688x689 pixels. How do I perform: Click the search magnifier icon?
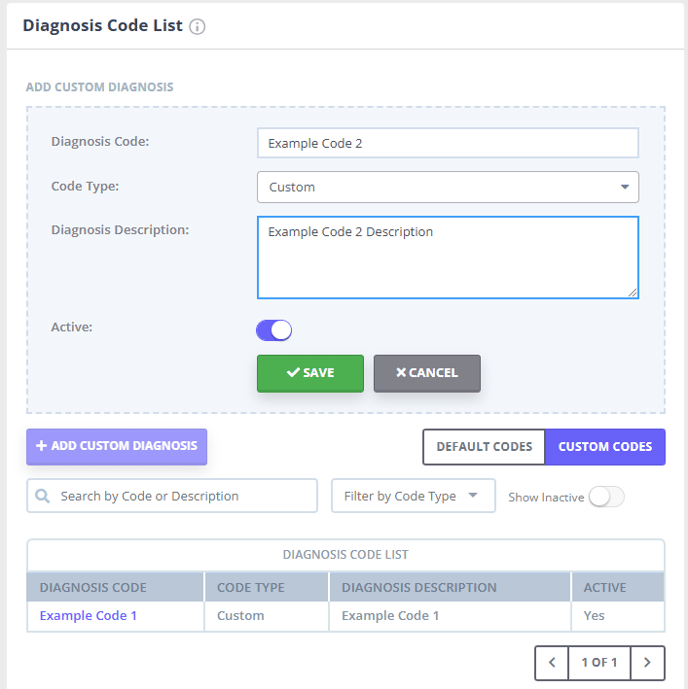[42, 496]
